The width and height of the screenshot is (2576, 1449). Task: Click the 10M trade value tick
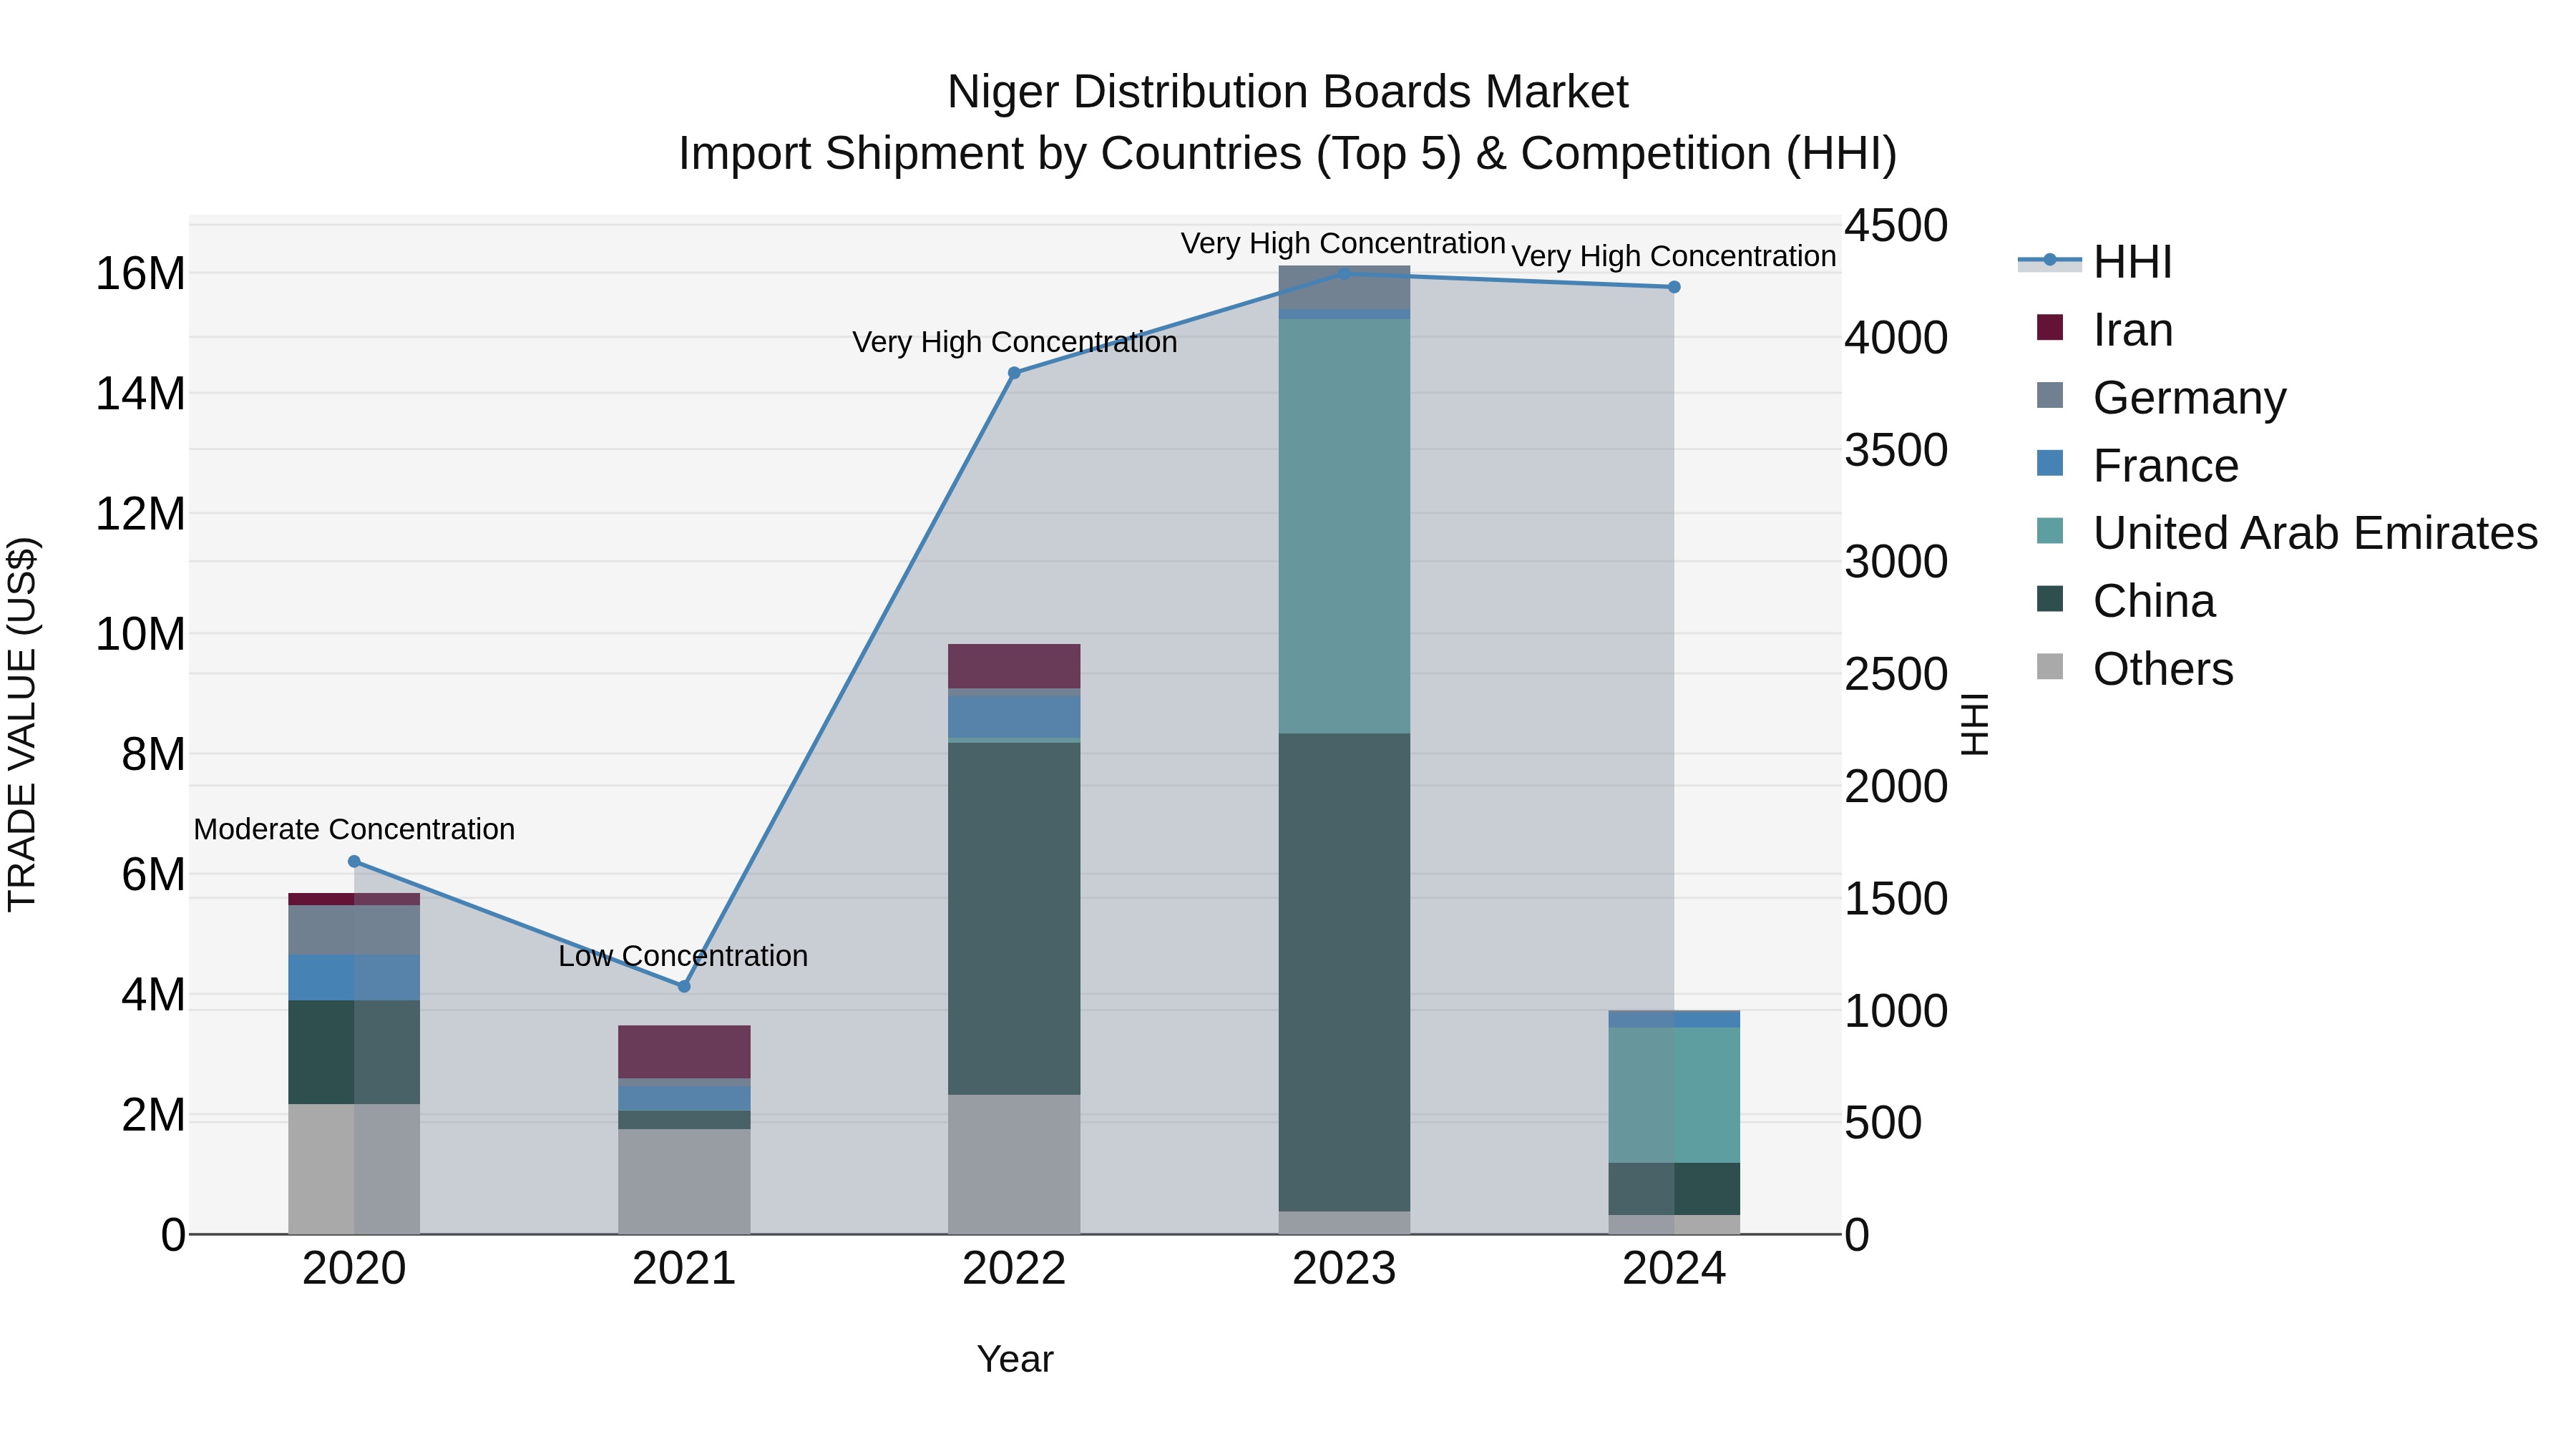(140, 634)
